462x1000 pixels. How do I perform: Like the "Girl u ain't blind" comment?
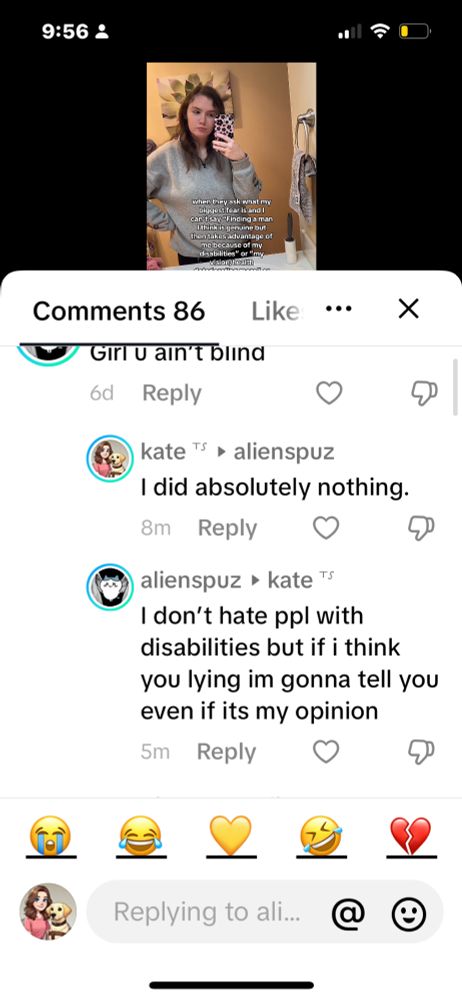(x=329, y=393)
